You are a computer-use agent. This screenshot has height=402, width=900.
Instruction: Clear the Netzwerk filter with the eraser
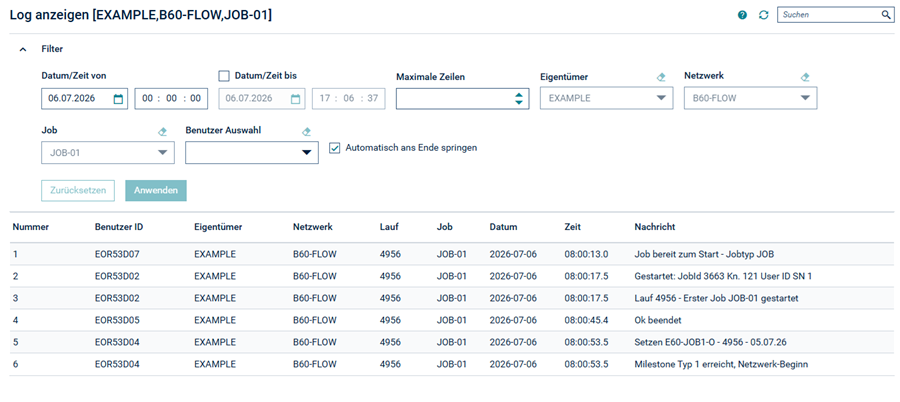coord(805,77)
